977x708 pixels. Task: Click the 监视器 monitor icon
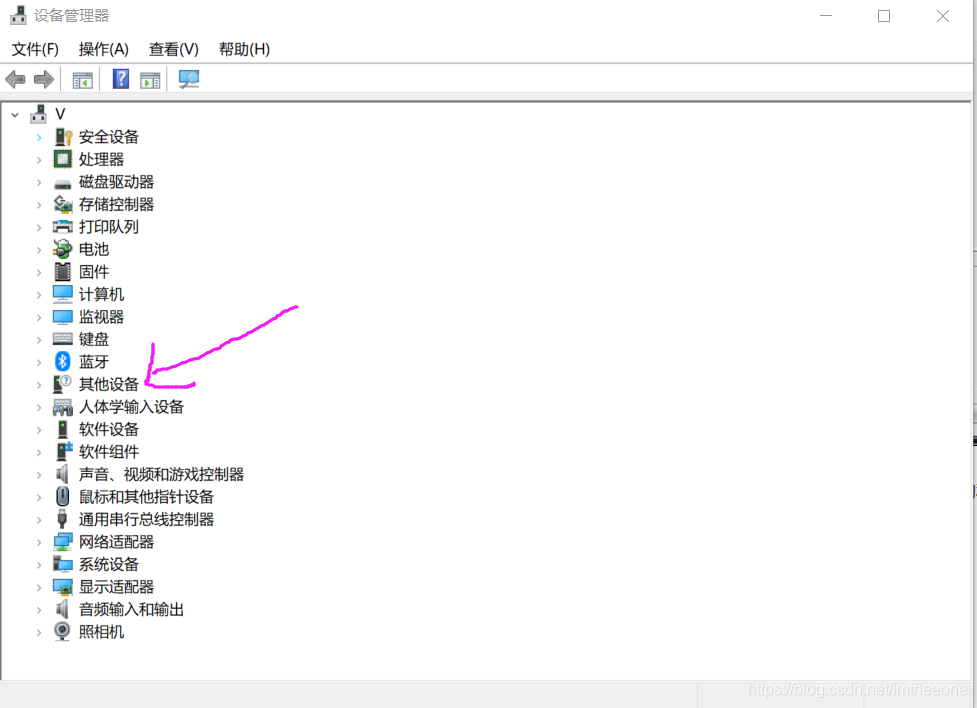63,317
